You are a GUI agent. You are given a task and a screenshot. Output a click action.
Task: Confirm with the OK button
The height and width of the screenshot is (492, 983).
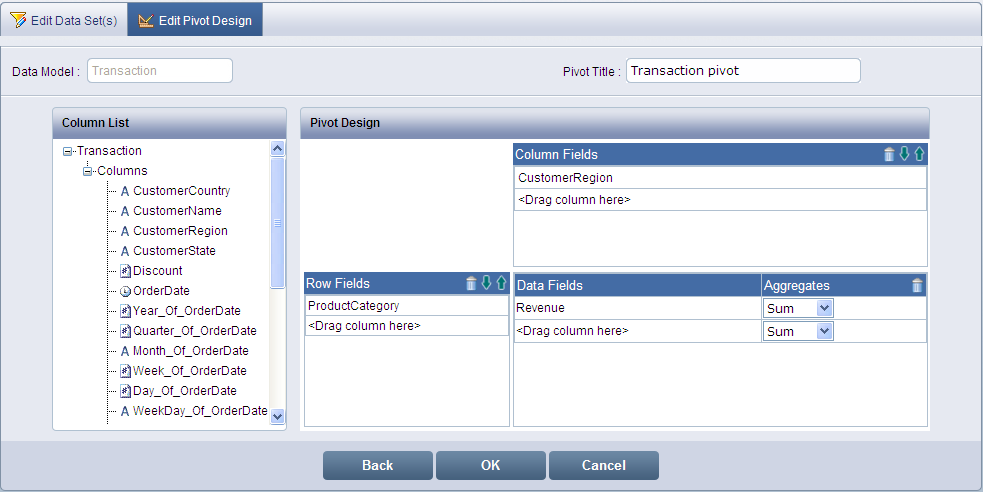[490, 465]
